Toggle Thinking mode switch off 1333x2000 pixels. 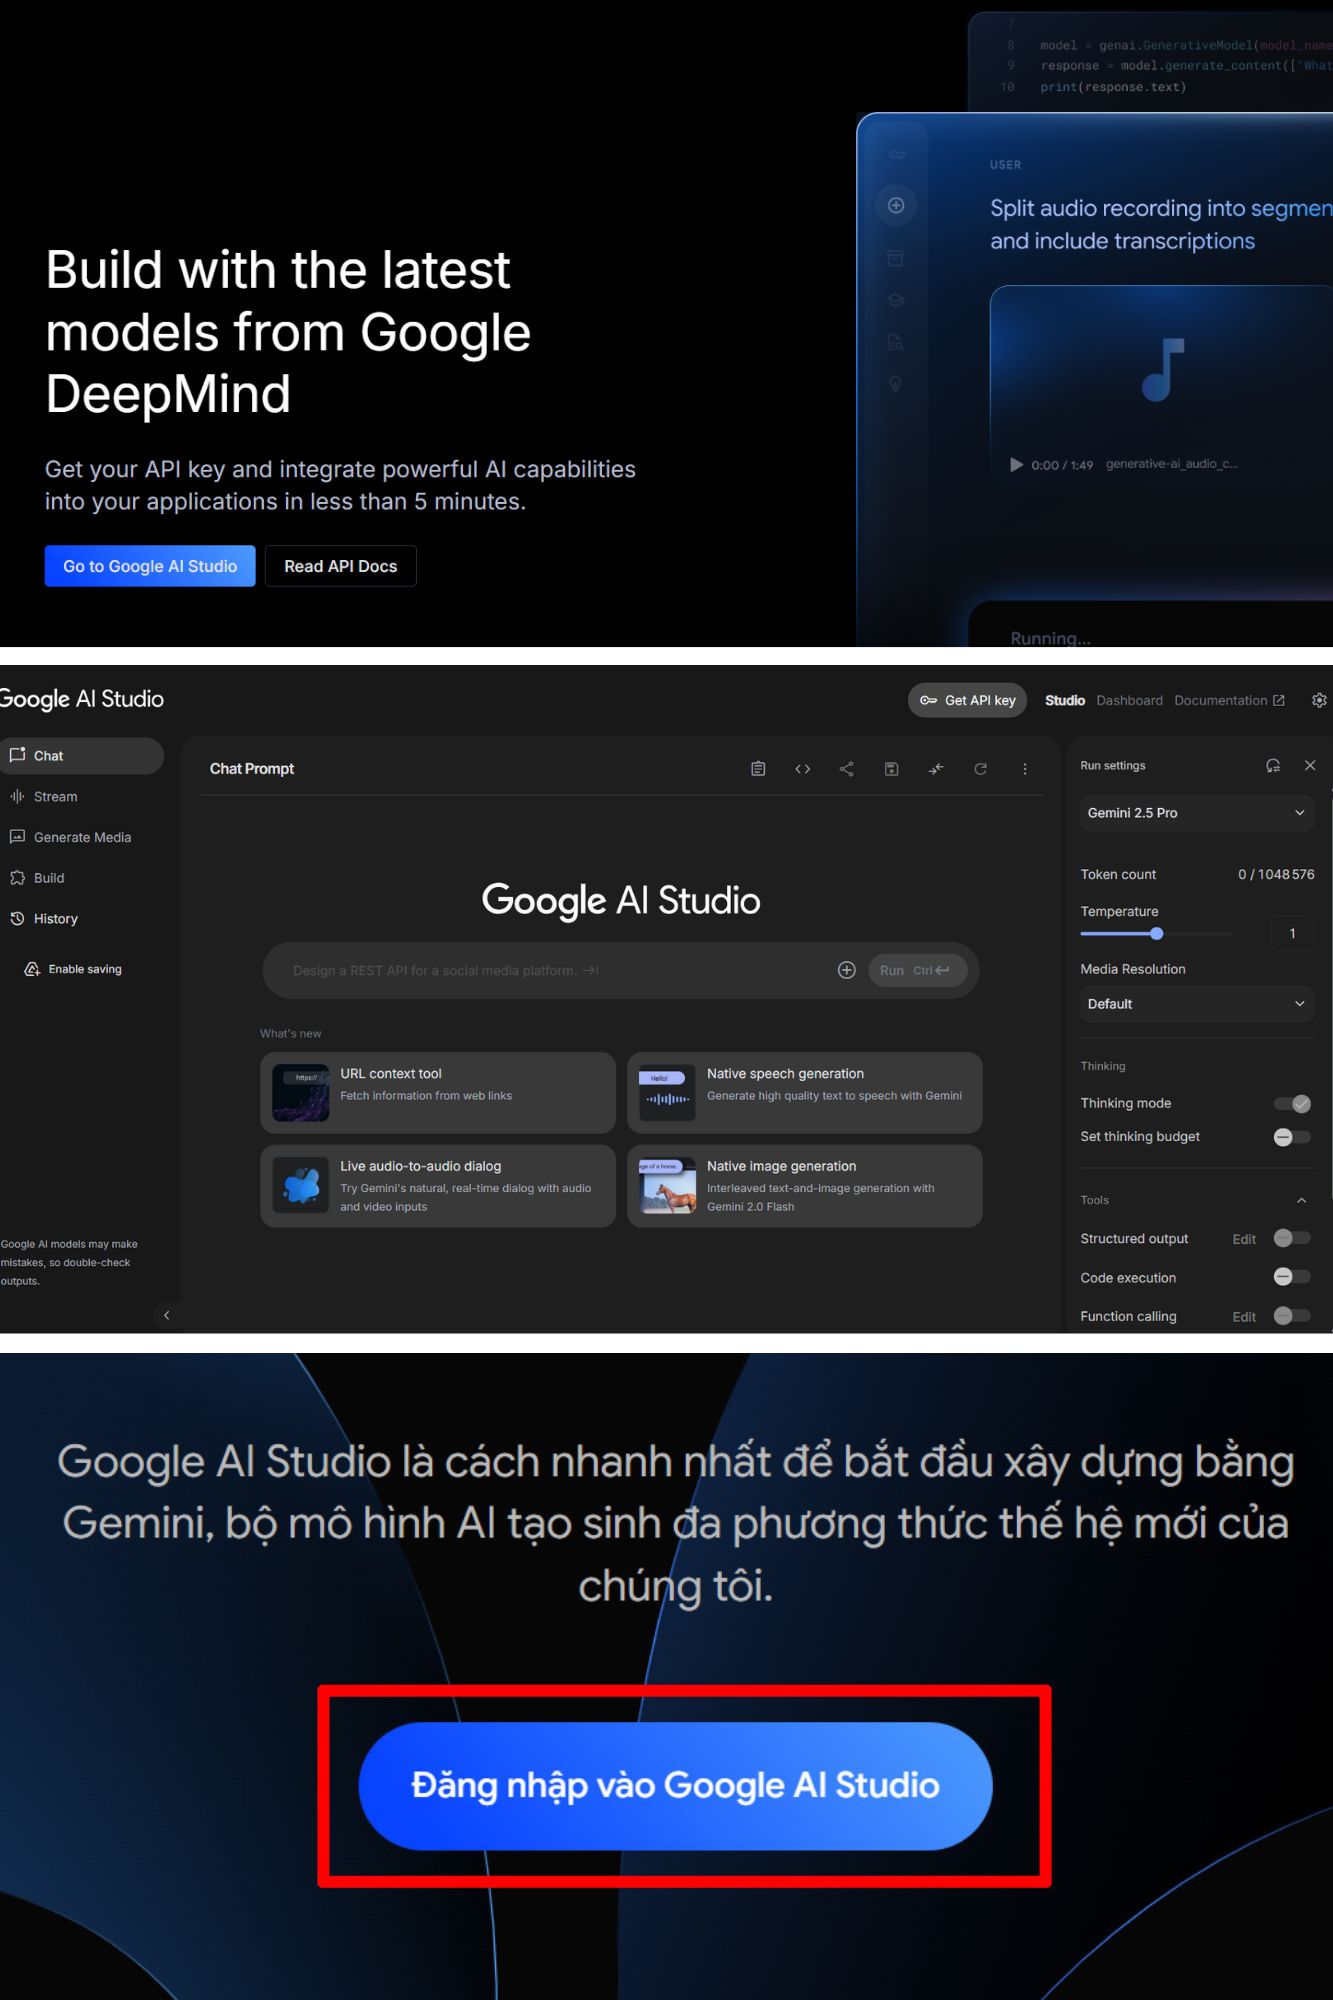(x=1292, y=1104)
